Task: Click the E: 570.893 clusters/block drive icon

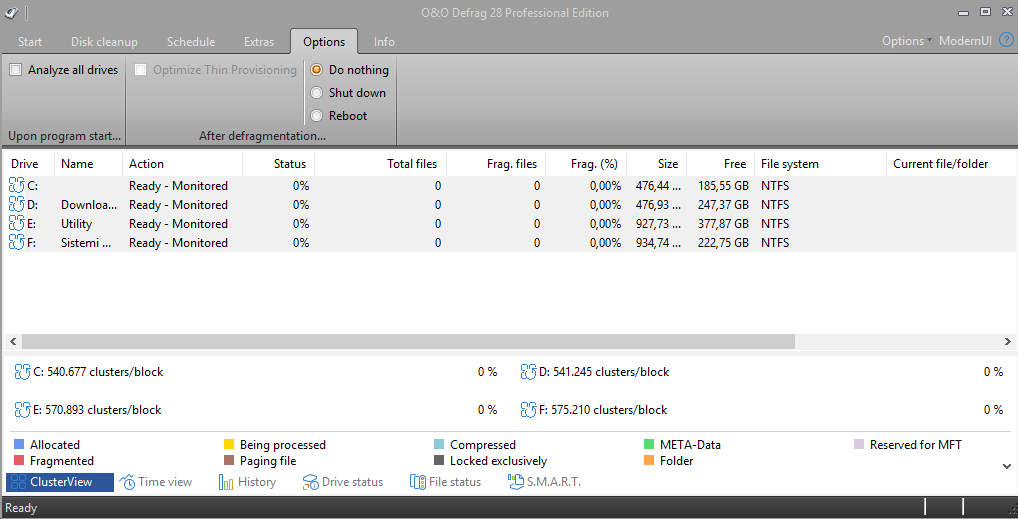Action: click(x=22, y=410)
